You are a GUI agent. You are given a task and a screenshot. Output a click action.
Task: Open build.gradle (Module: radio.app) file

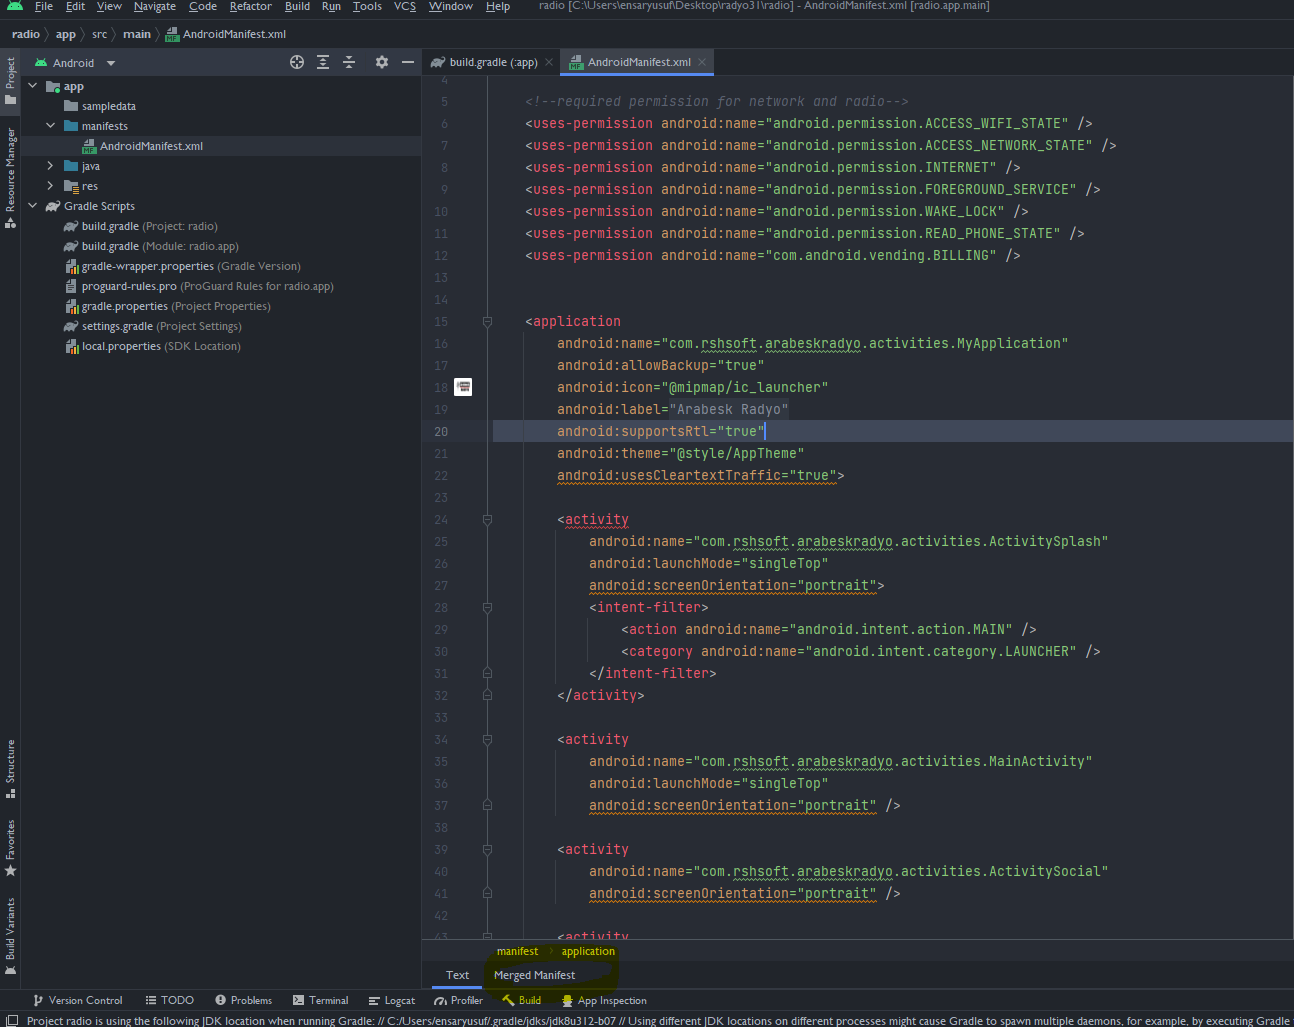(x=160, y=246)
